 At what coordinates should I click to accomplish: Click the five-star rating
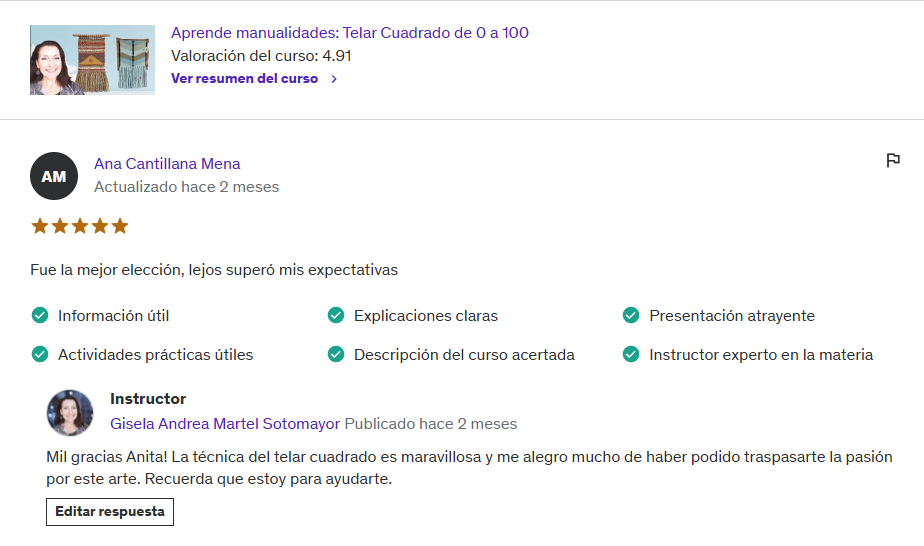(80, 226)
